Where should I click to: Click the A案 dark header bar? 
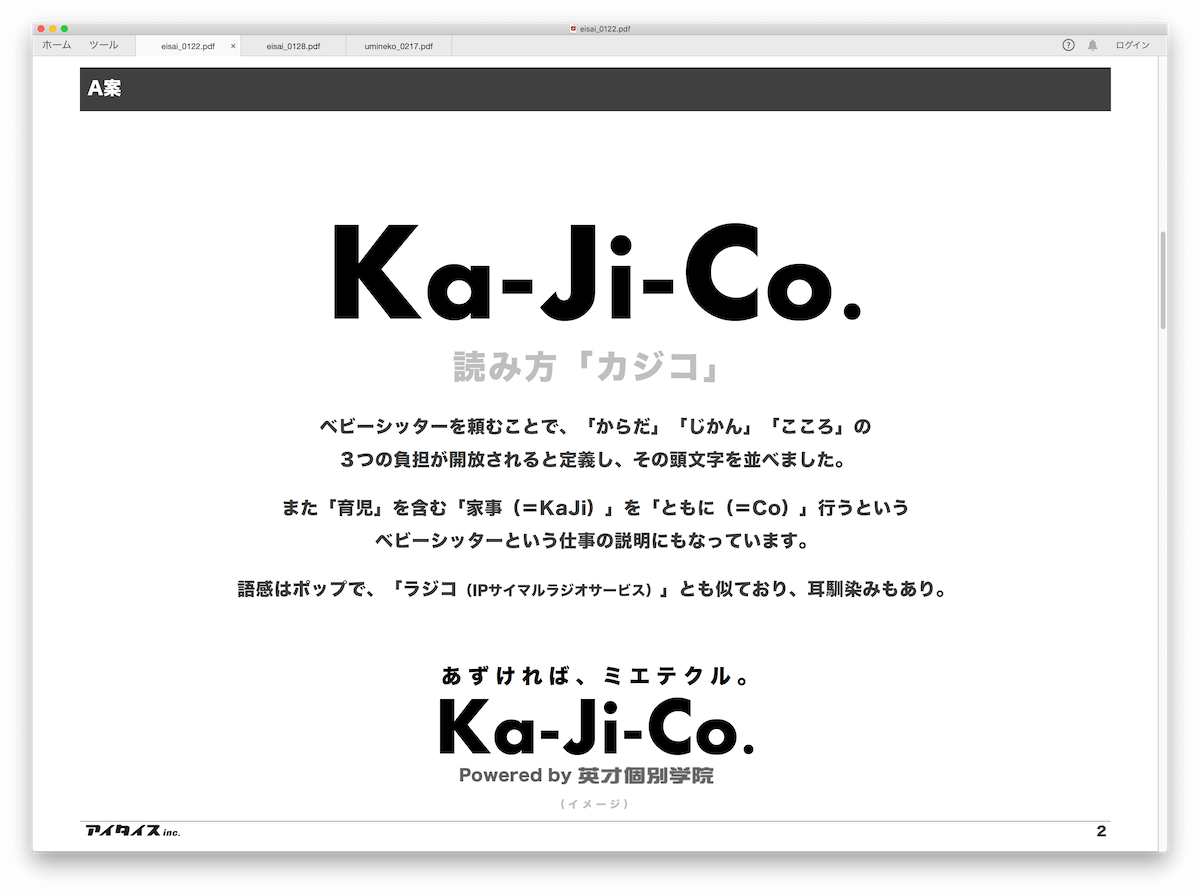click(595, 89)
